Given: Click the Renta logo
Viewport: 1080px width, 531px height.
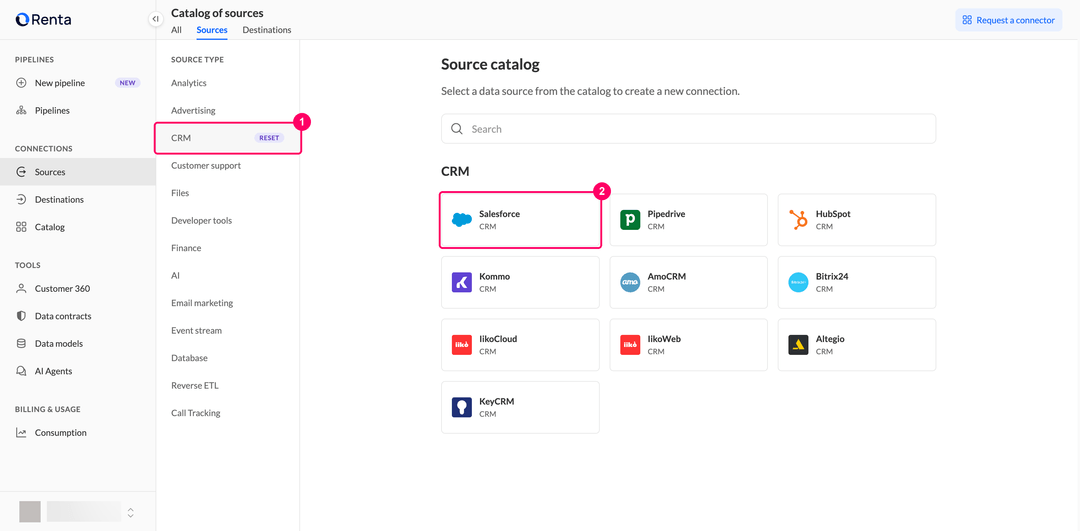Looking at the screenshot, I should pyautogui.click(x=43, y=19).
